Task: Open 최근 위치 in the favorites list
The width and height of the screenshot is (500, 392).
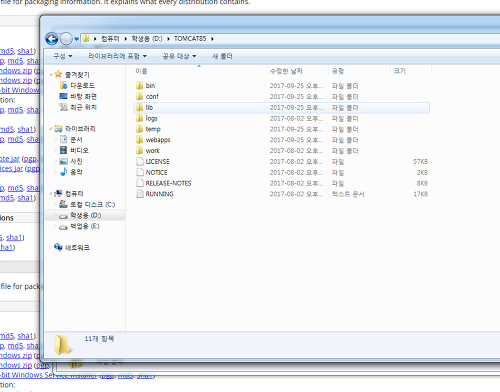Action: click(x=83, y=107)
